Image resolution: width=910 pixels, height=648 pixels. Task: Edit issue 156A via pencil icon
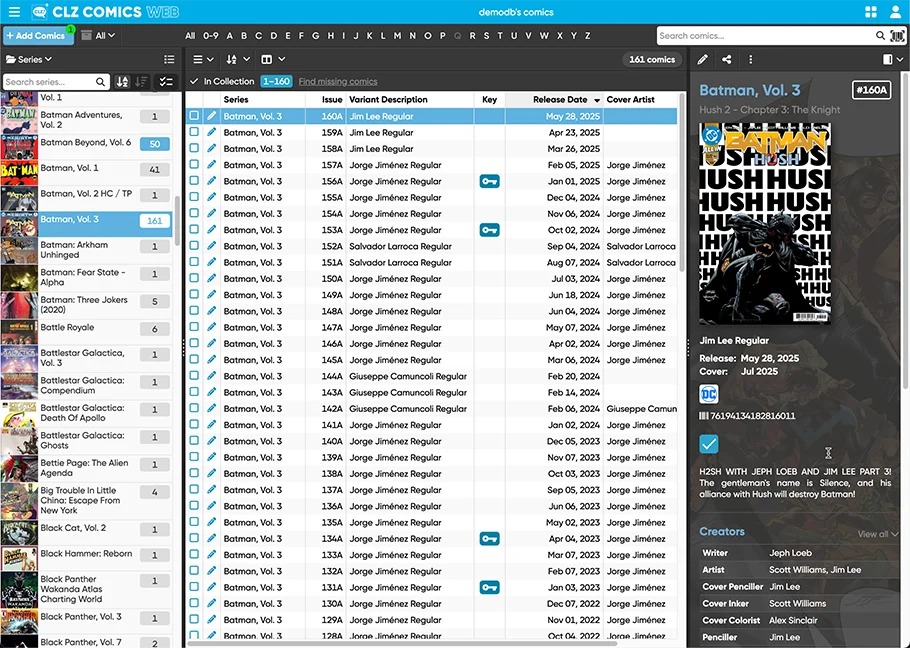(211, 181)
